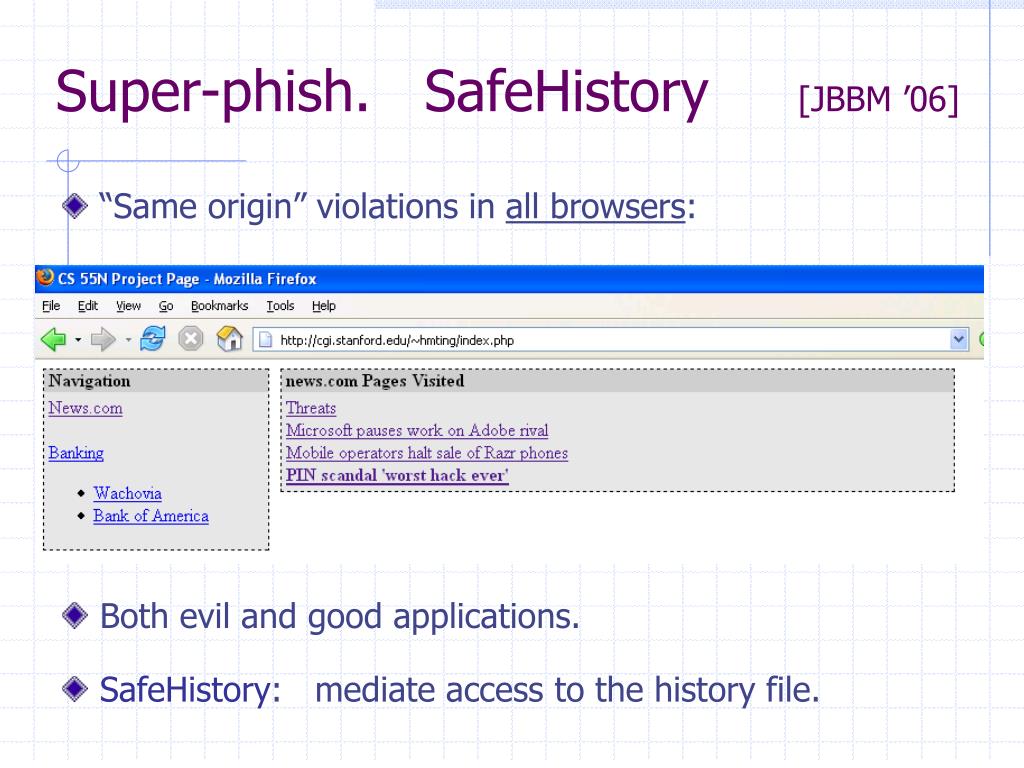Viewport: 1024px width, 768px height.
Task: Click 'Both evil and good applications.' text
Action: coord(340,617)
